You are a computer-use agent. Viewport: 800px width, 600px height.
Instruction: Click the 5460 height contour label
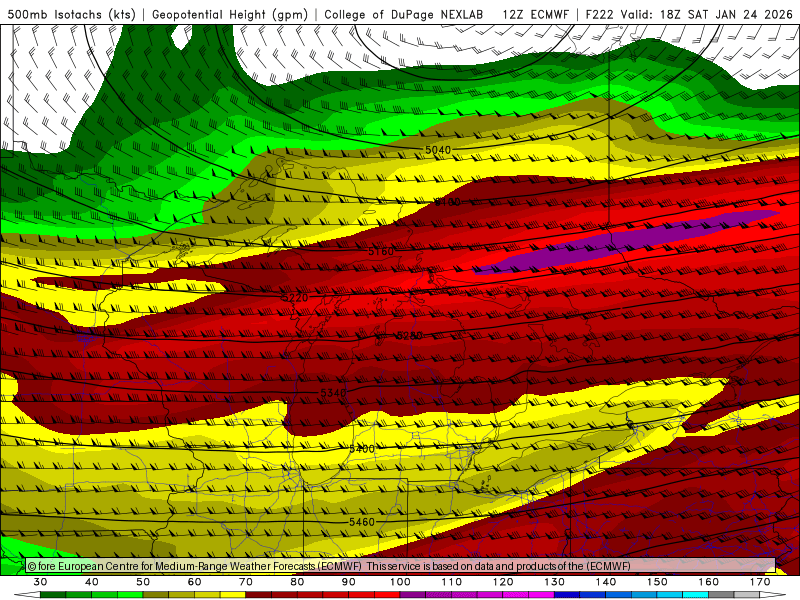tap(362, 522)
